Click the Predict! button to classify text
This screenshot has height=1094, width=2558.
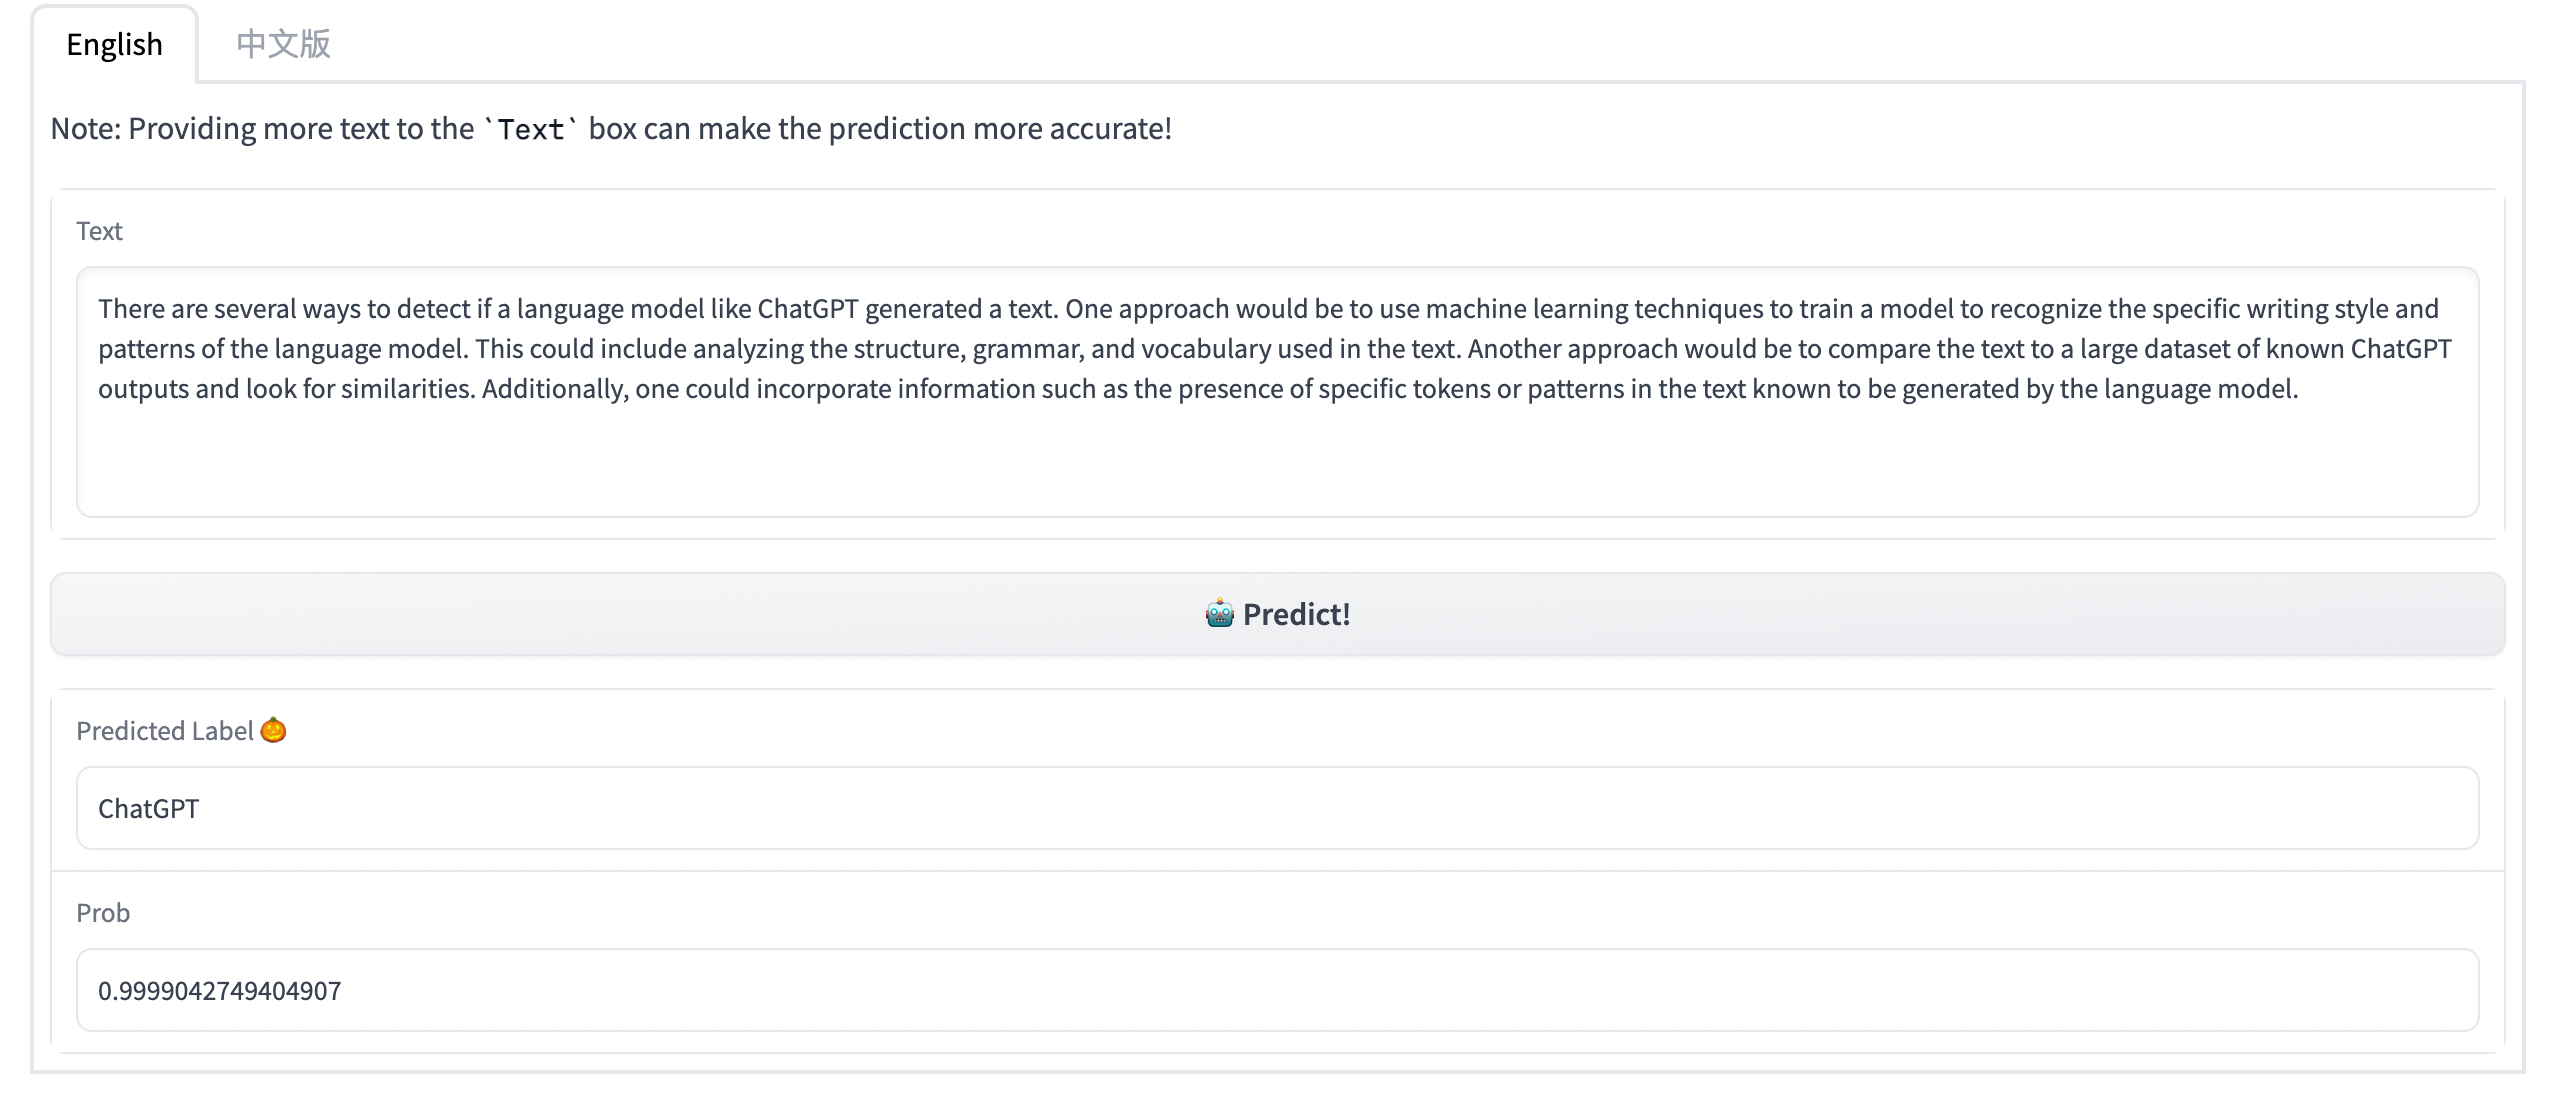(x=1278, y=613)
